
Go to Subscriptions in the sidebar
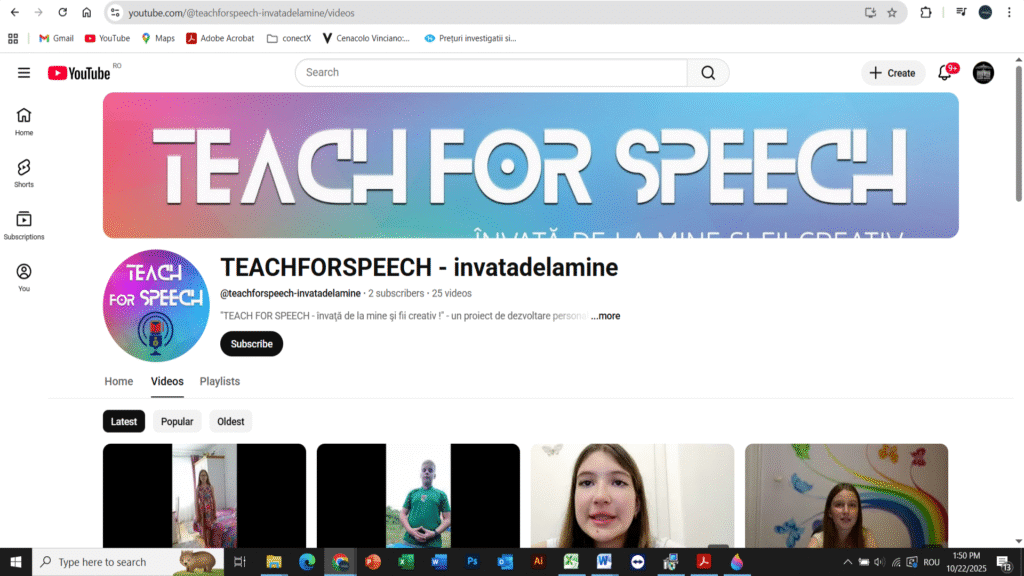coord(24,224)
